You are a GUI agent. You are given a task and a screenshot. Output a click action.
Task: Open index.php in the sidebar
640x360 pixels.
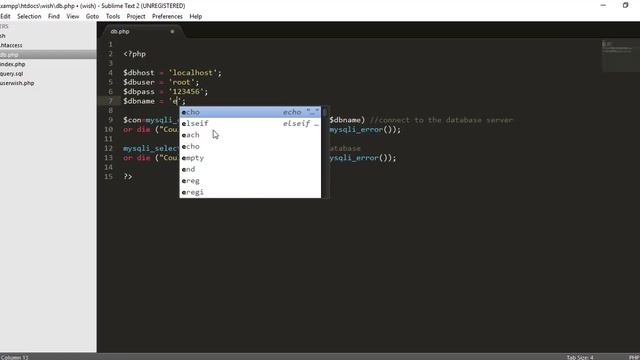13,64
